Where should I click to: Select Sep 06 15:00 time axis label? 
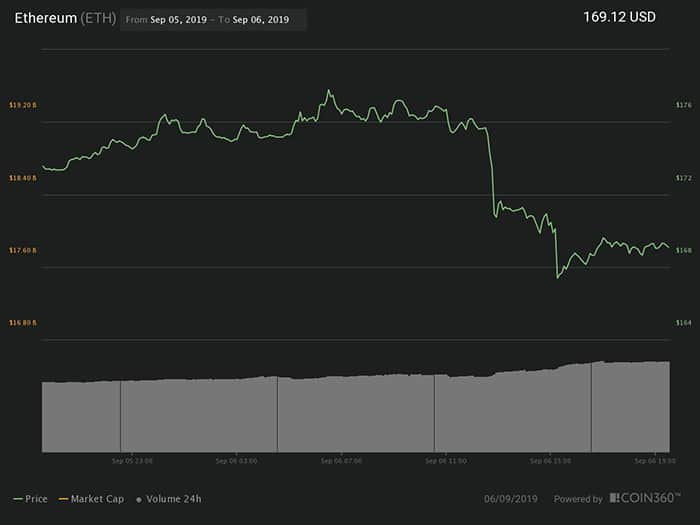tap(549, 461)
